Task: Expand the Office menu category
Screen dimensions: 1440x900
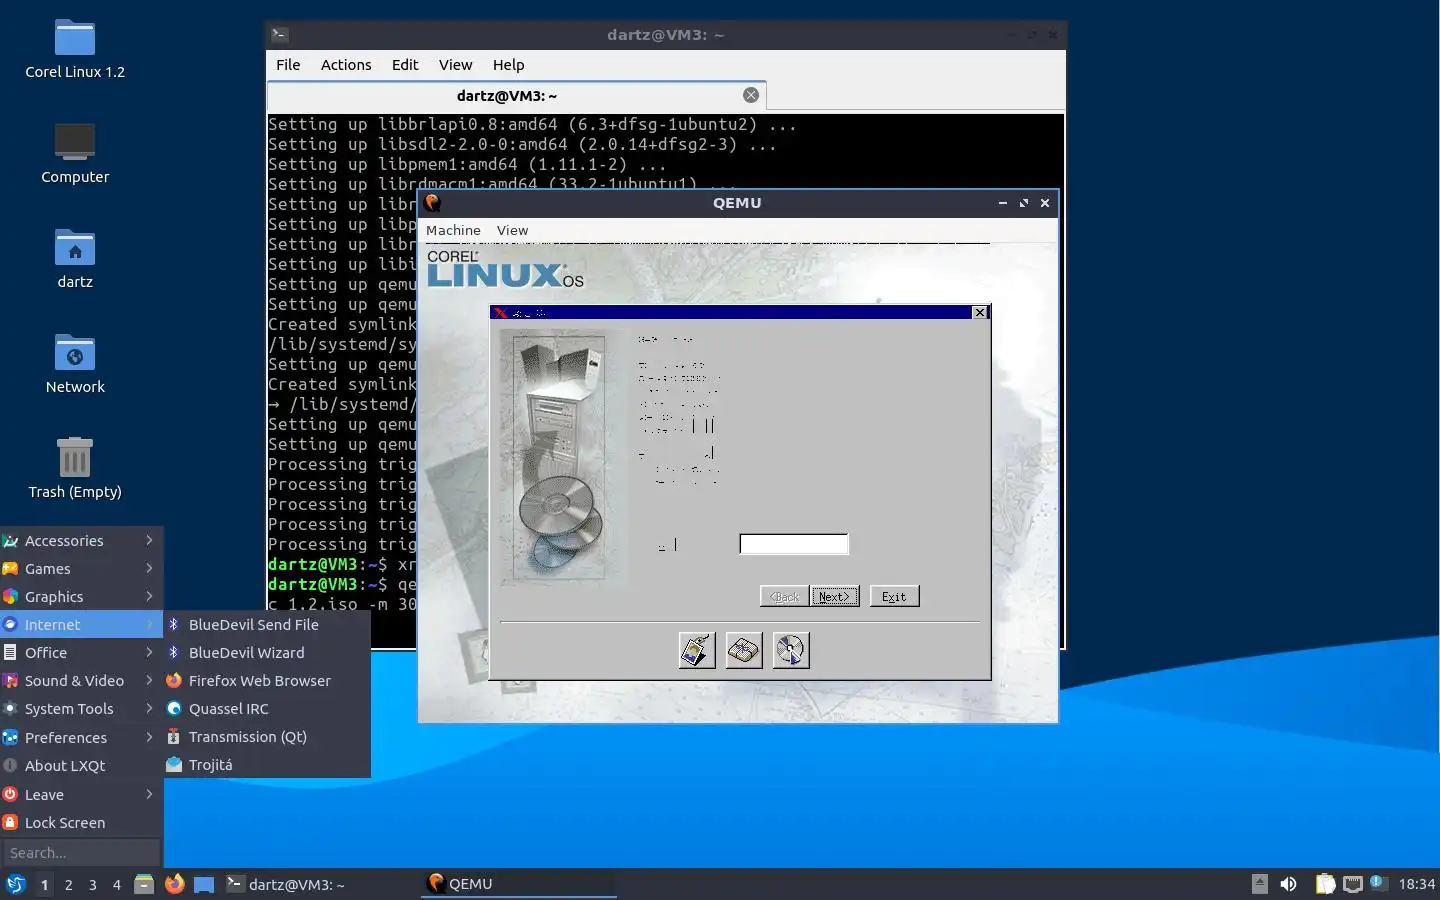Action: [81, 652]
